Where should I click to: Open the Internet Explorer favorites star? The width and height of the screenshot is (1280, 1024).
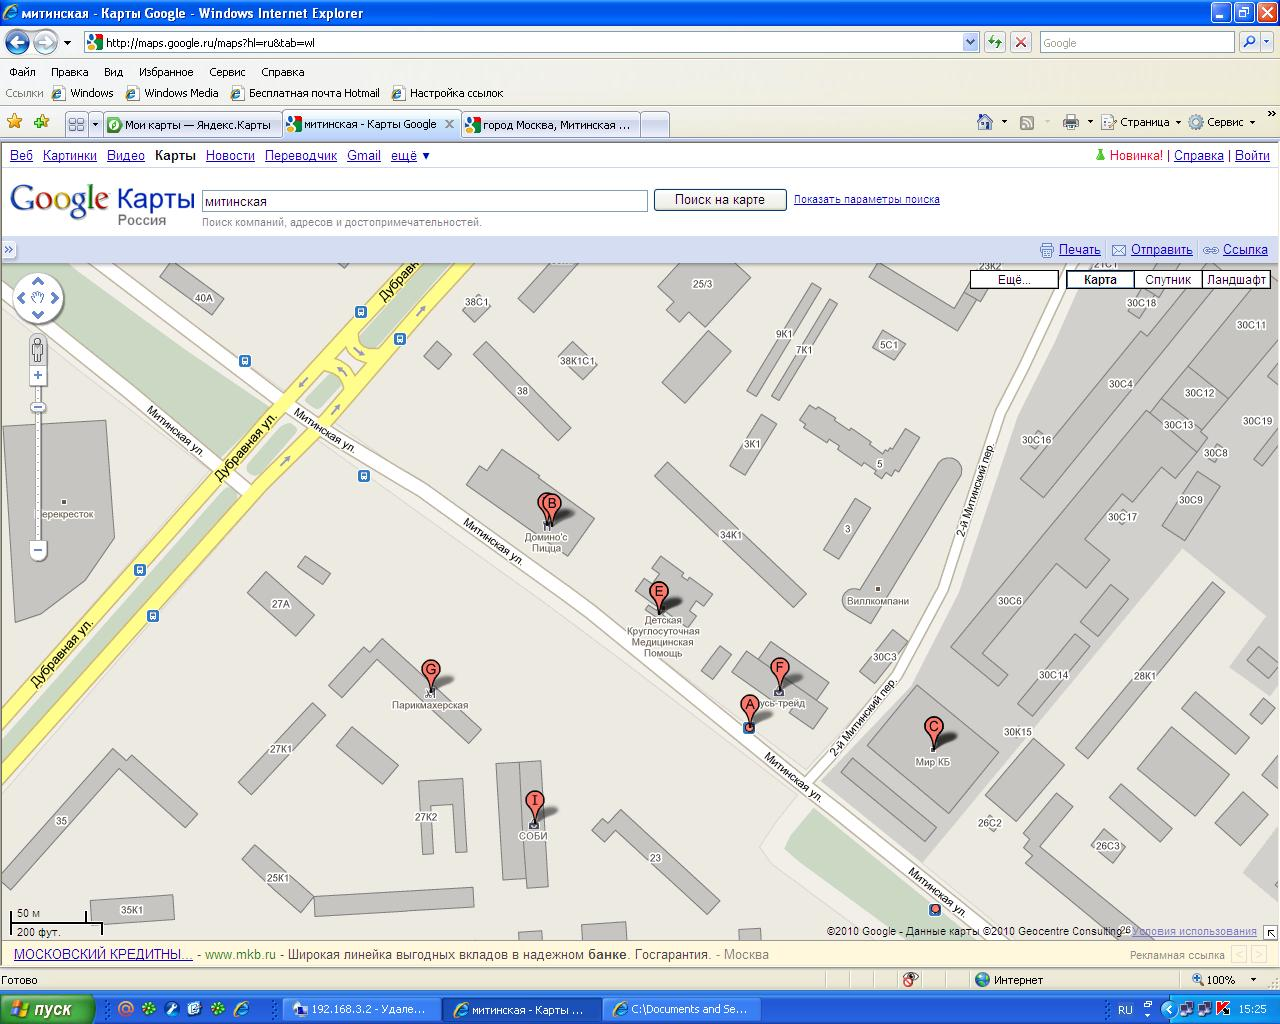click(x=15, y=122)
